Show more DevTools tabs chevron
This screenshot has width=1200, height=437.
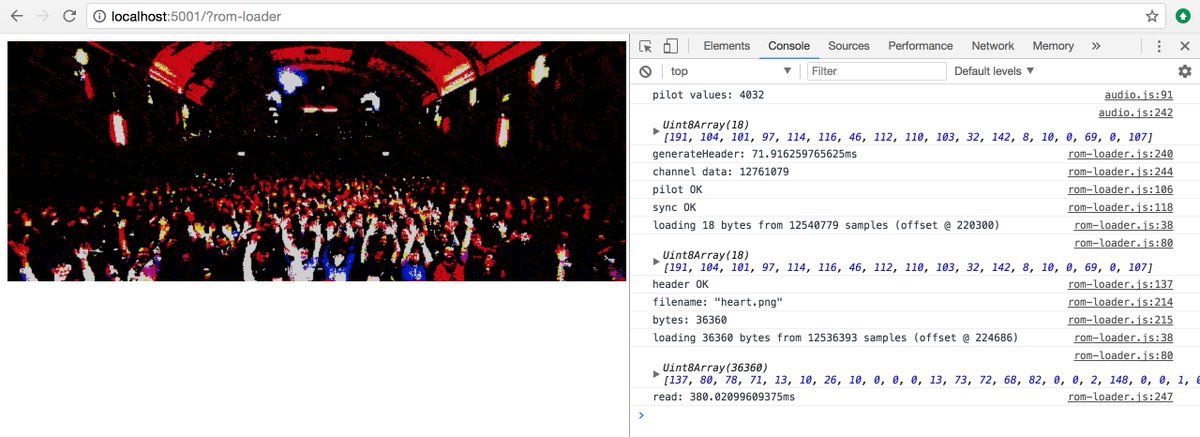(x=1096, y=46)
